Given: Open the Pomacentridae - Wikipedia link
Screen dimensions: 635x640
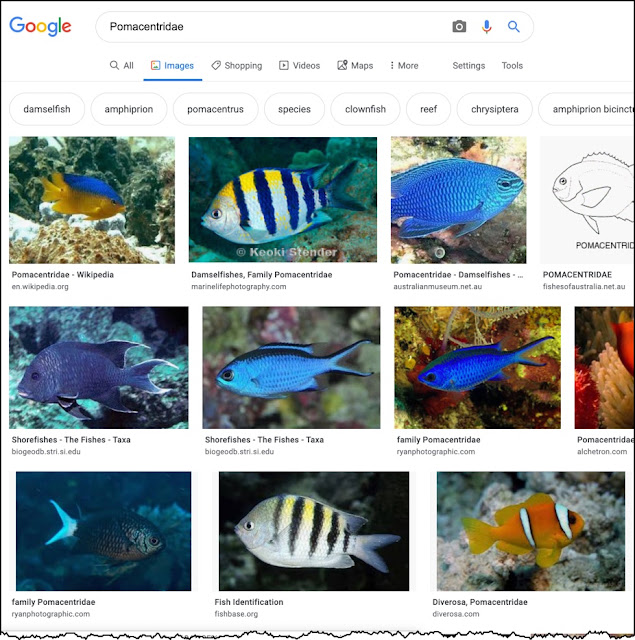Looking at the screenshot, I should click(63, 275).
